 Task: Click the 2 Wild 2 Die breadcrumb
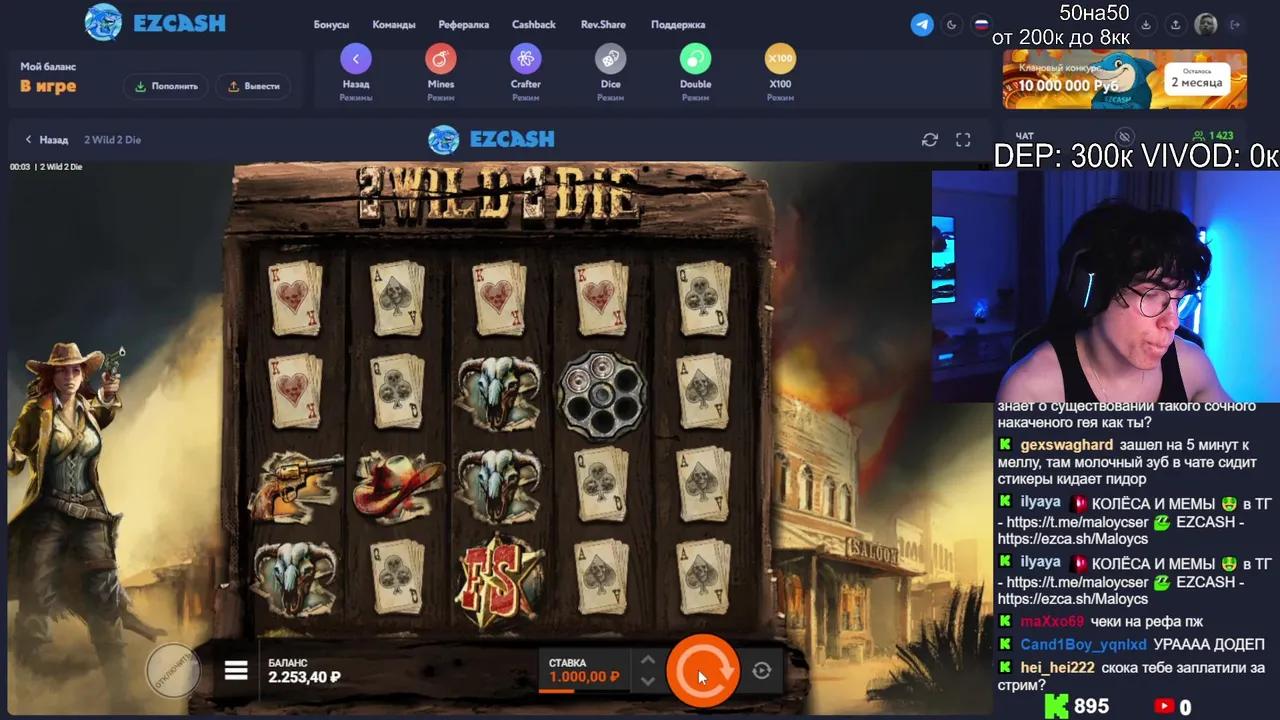(112, 140)
